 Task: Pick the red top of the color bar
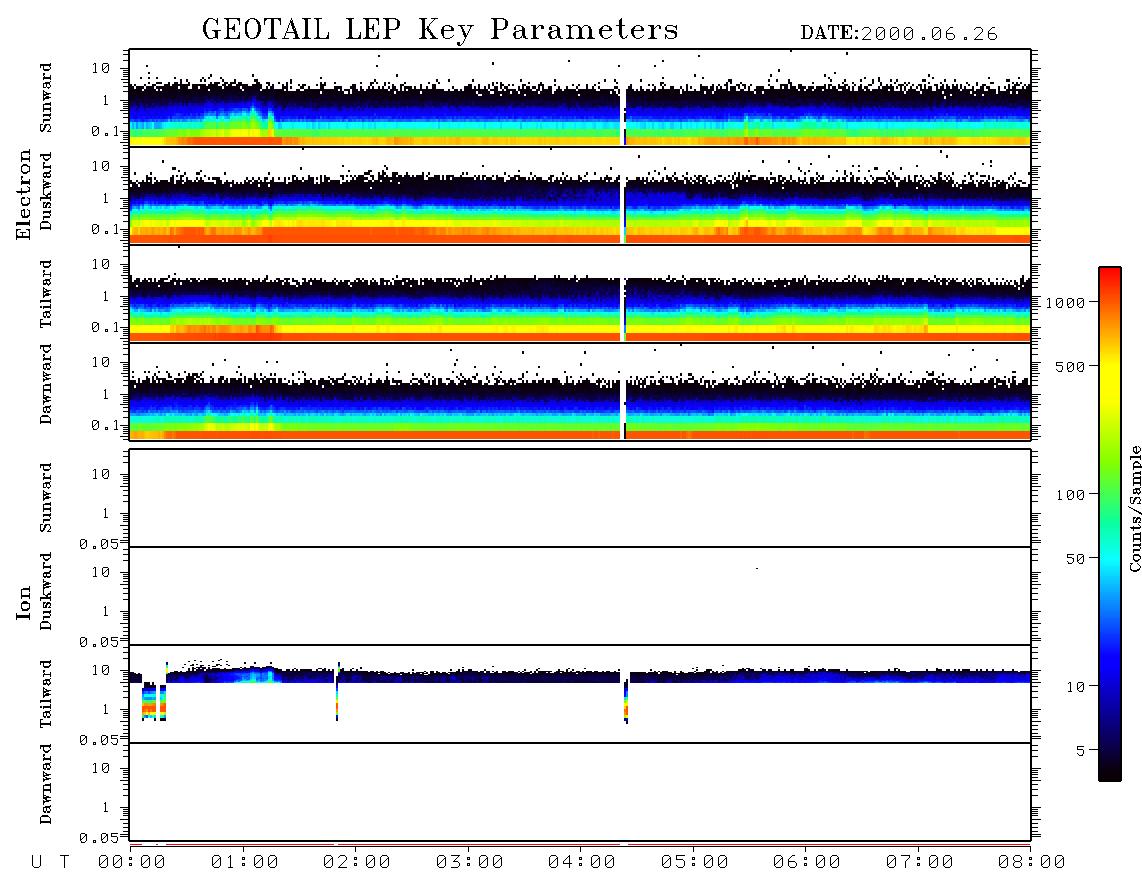click(1110, 273)
